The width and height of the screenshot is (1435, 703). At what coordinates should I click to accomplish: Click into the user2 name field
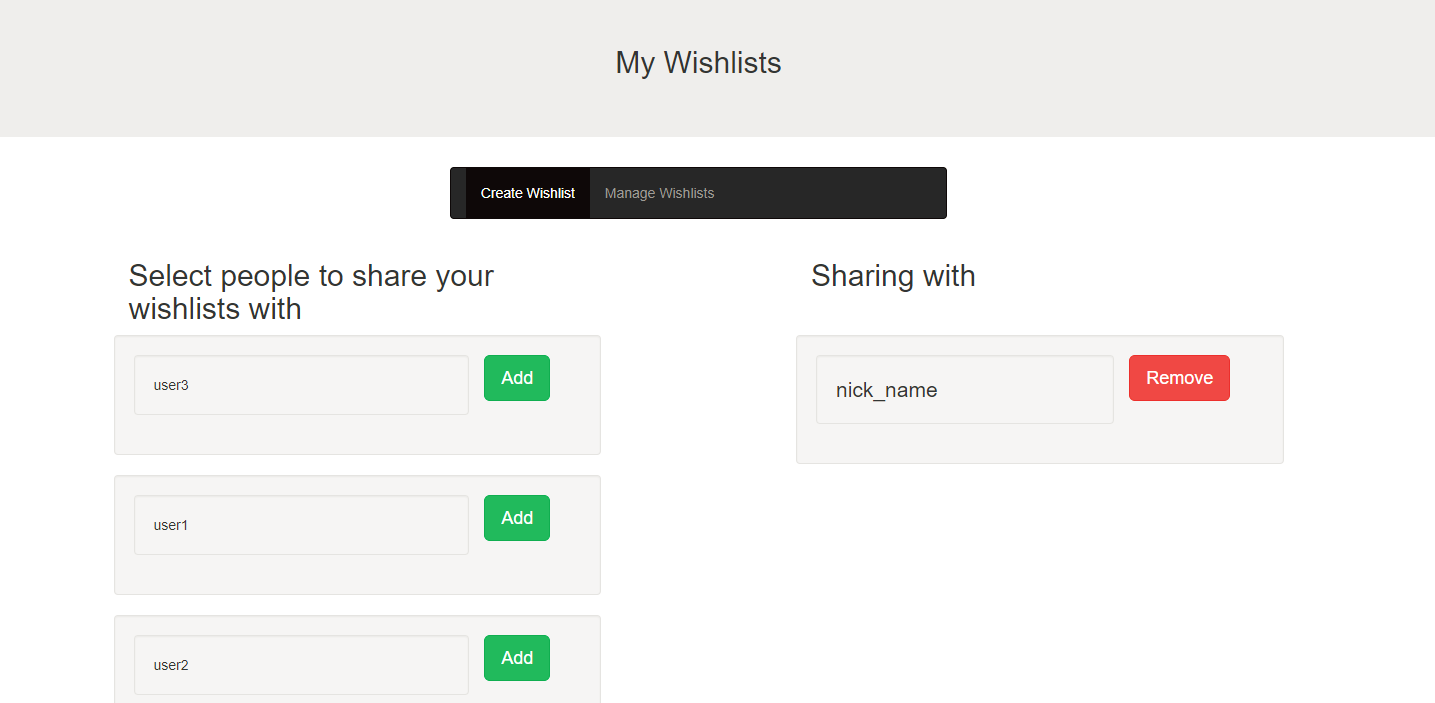[x=301, y=665]
